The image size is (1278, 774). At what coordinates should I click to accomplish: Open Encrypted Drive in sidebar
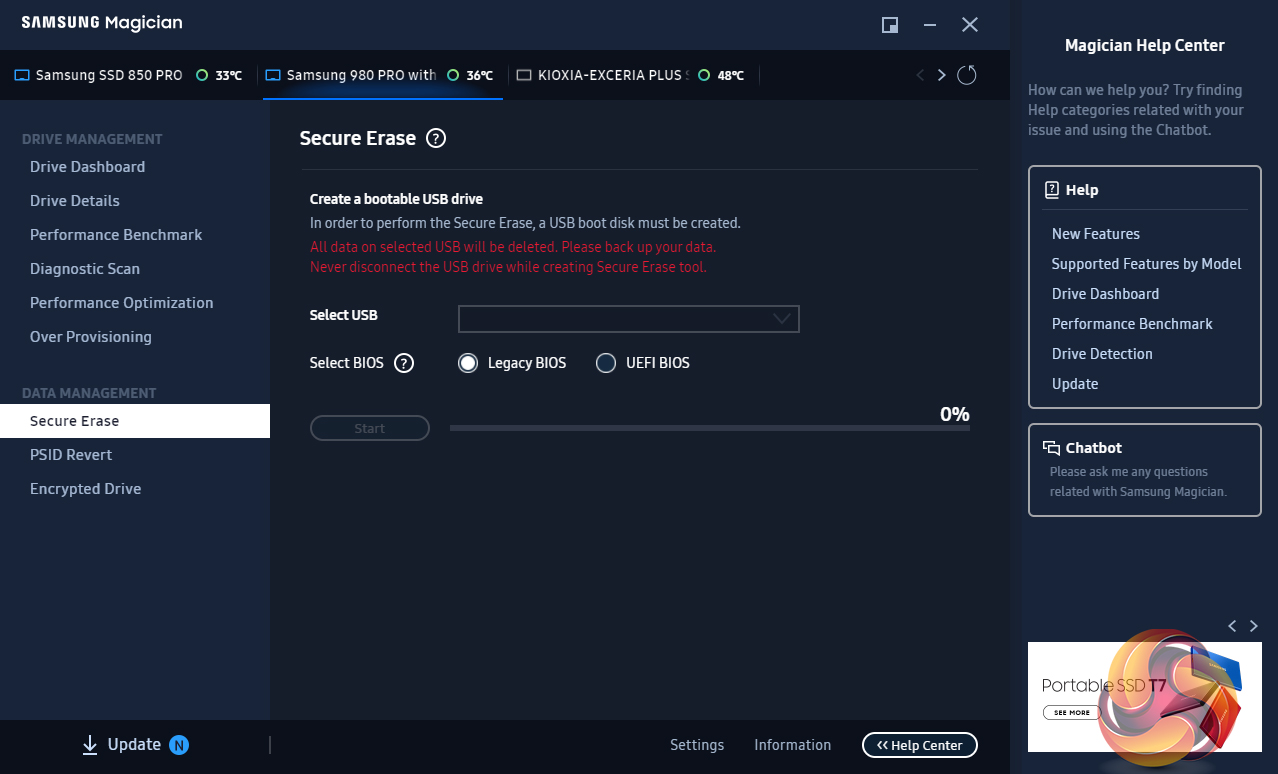[85, 489]
